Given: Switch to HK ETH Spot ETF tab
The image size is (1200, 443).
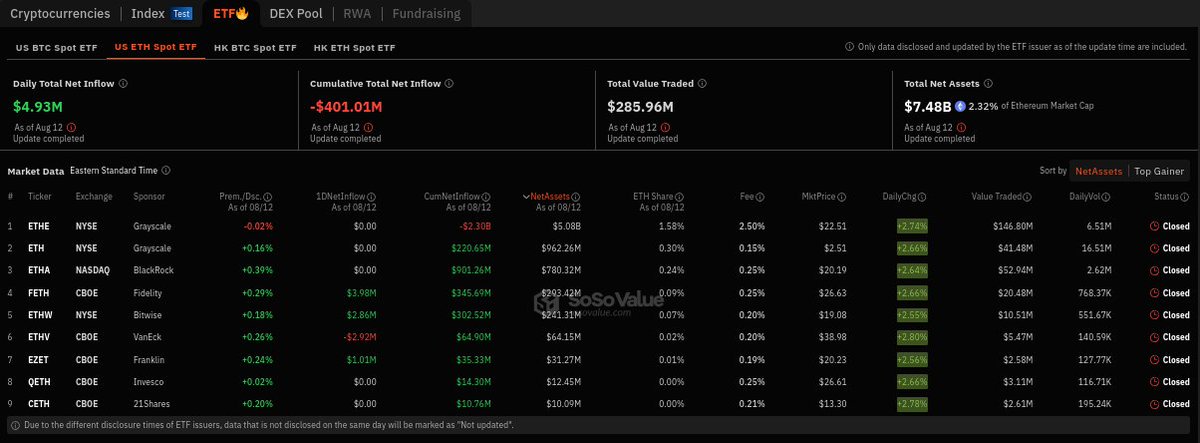Looking at the screenshot, I should 354,47.
